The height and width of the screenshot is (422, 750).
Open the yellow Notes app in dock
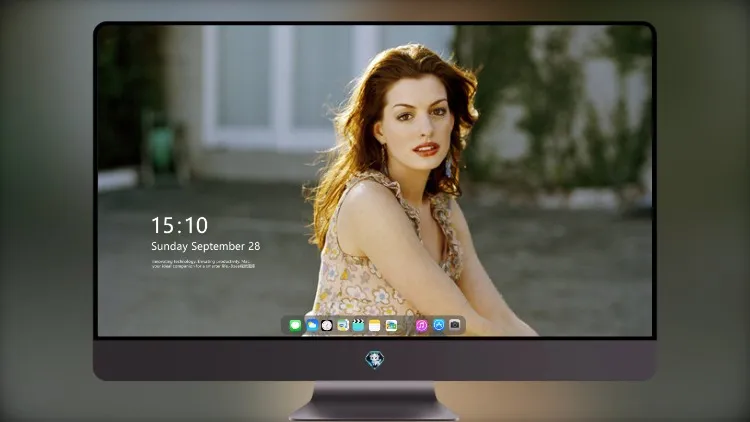pyautogui.click(x=375, y=325)
